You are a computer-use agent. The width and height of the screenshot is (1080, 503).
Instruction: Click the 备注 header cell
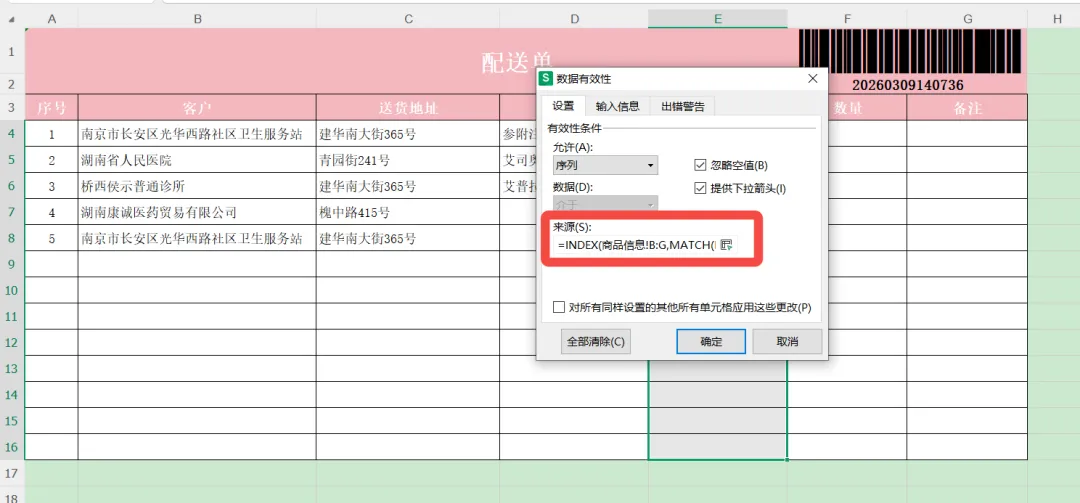(x=967, y=107)
